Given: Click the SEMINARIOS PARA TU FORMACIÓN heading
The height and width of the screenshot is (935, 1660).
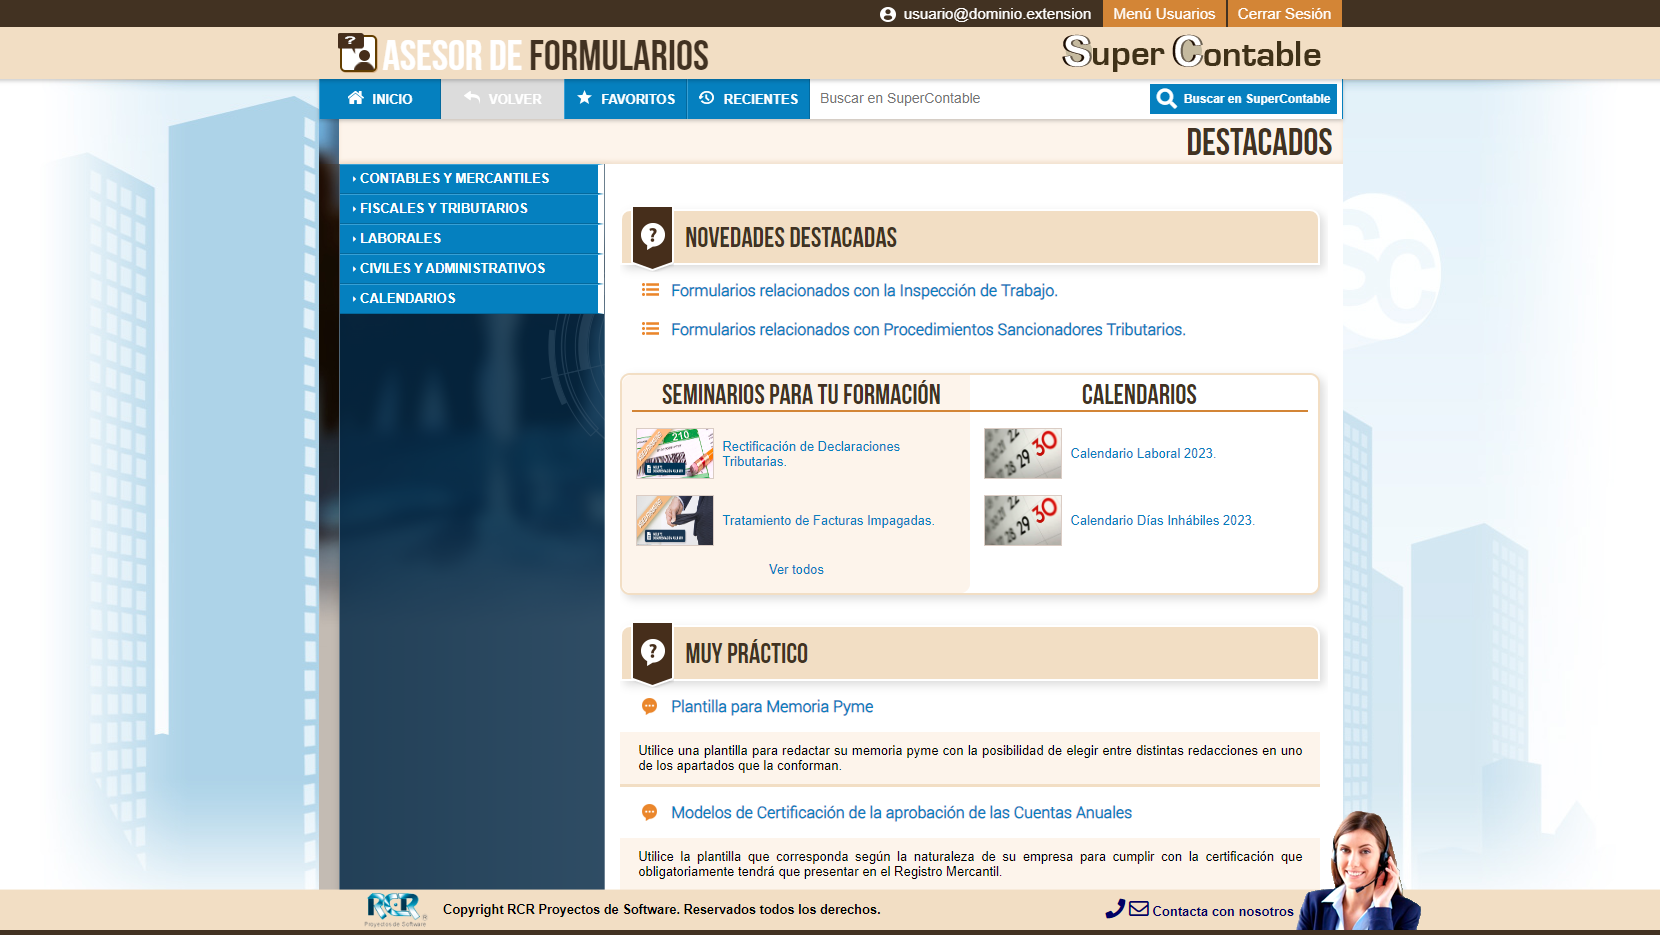Looking at the screenshot, I should (801, 395).
